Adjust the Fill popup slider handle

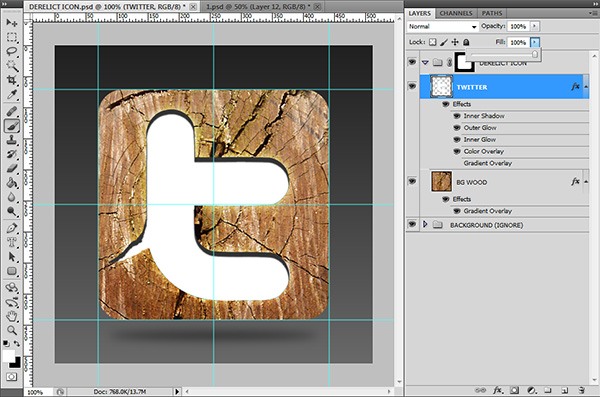click(535, 54)
